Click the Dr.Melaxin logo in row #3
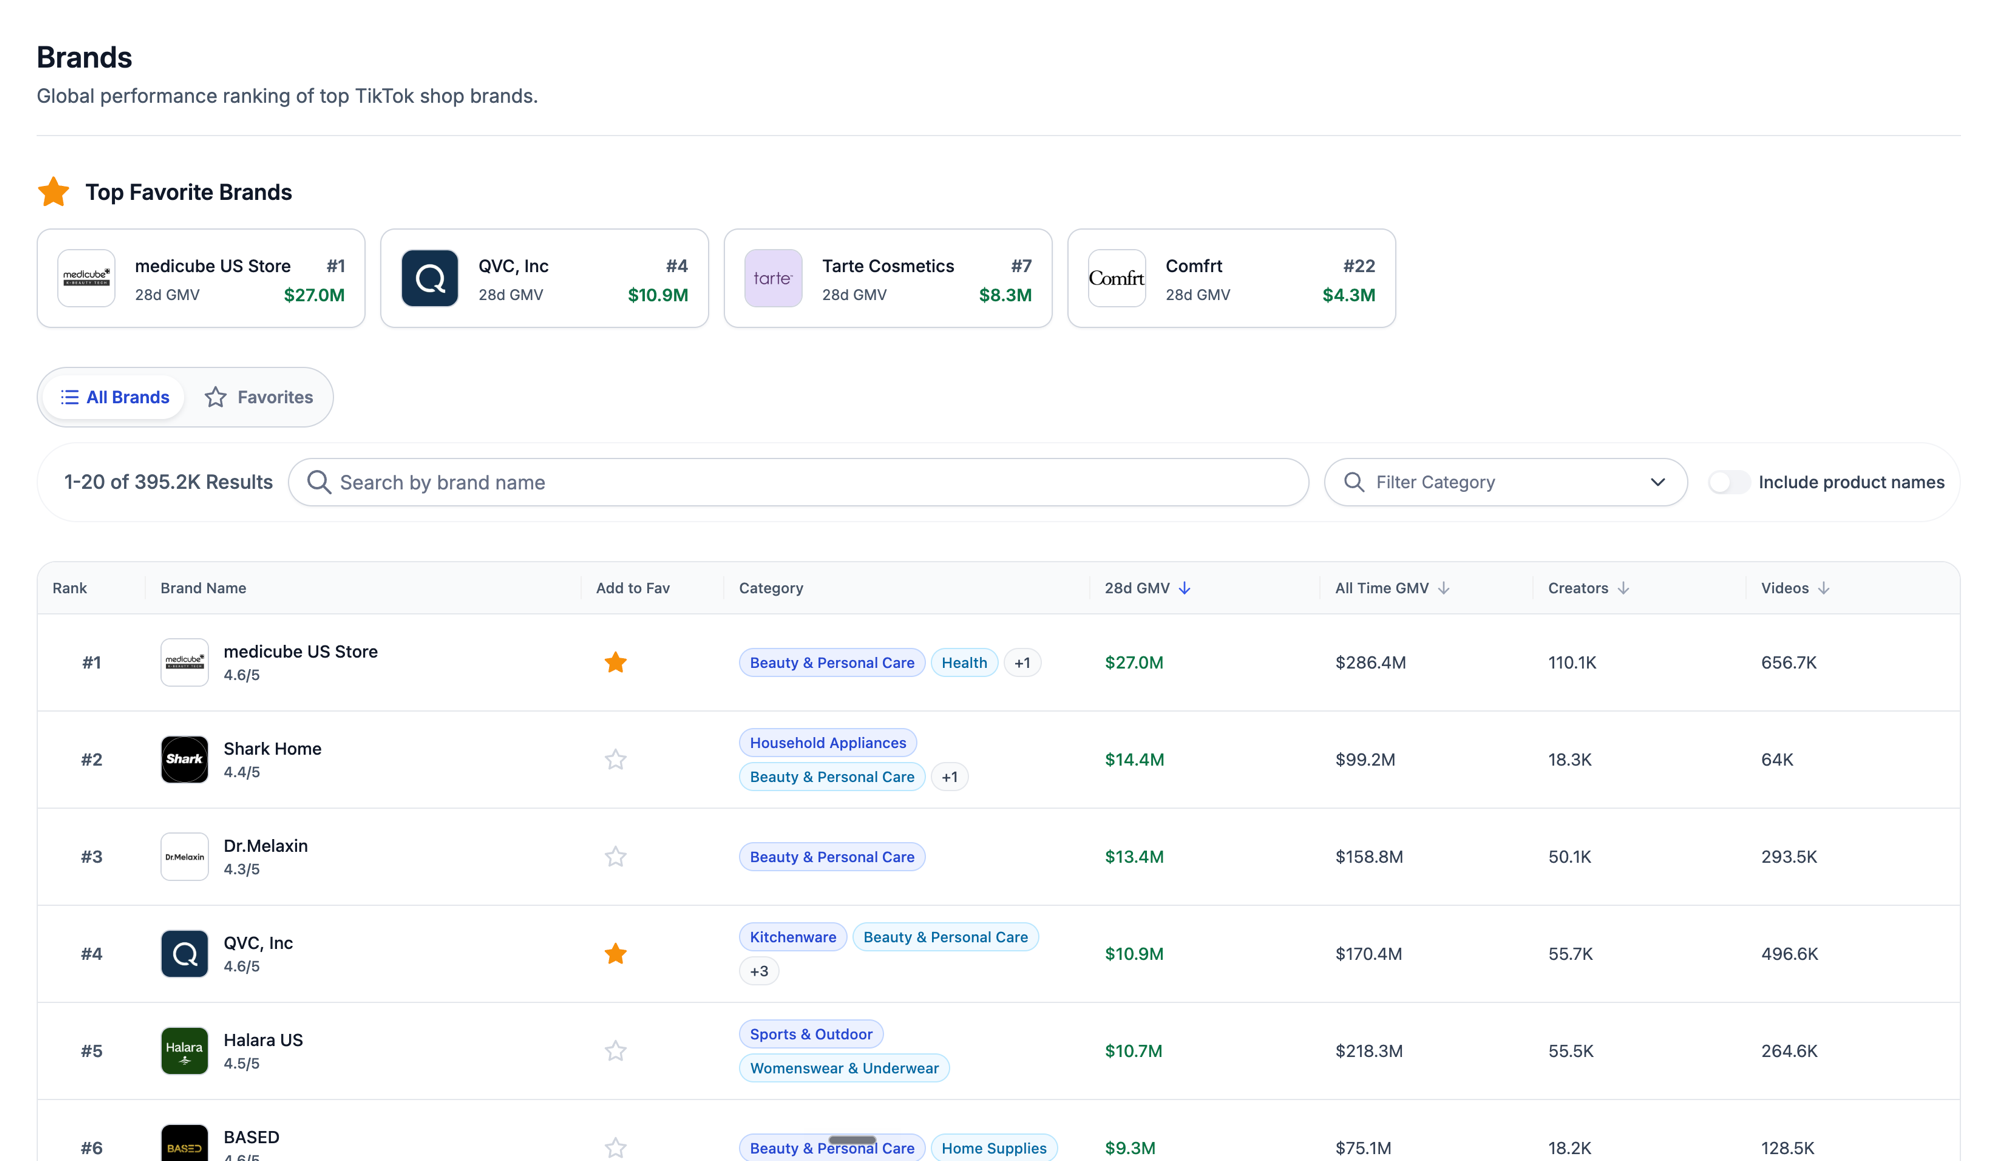 [185, 856]
